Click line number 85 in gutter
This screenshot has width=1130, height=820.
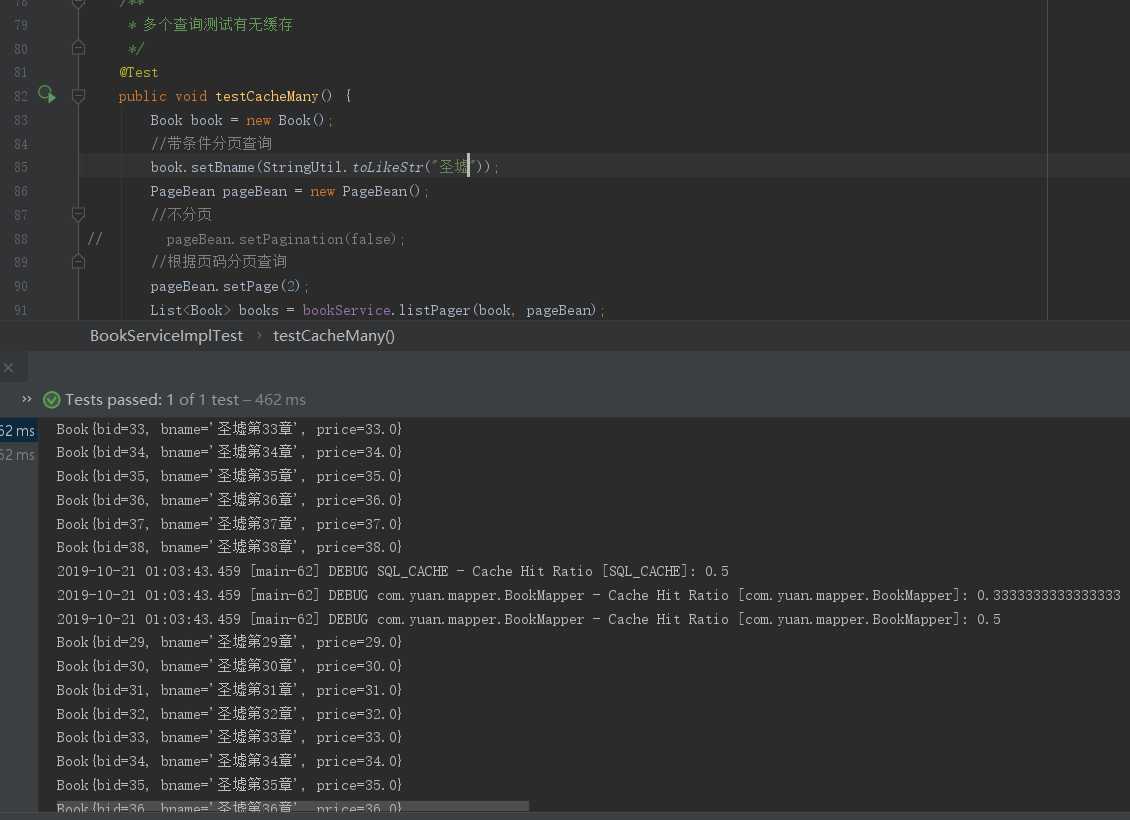pos(21,167)
